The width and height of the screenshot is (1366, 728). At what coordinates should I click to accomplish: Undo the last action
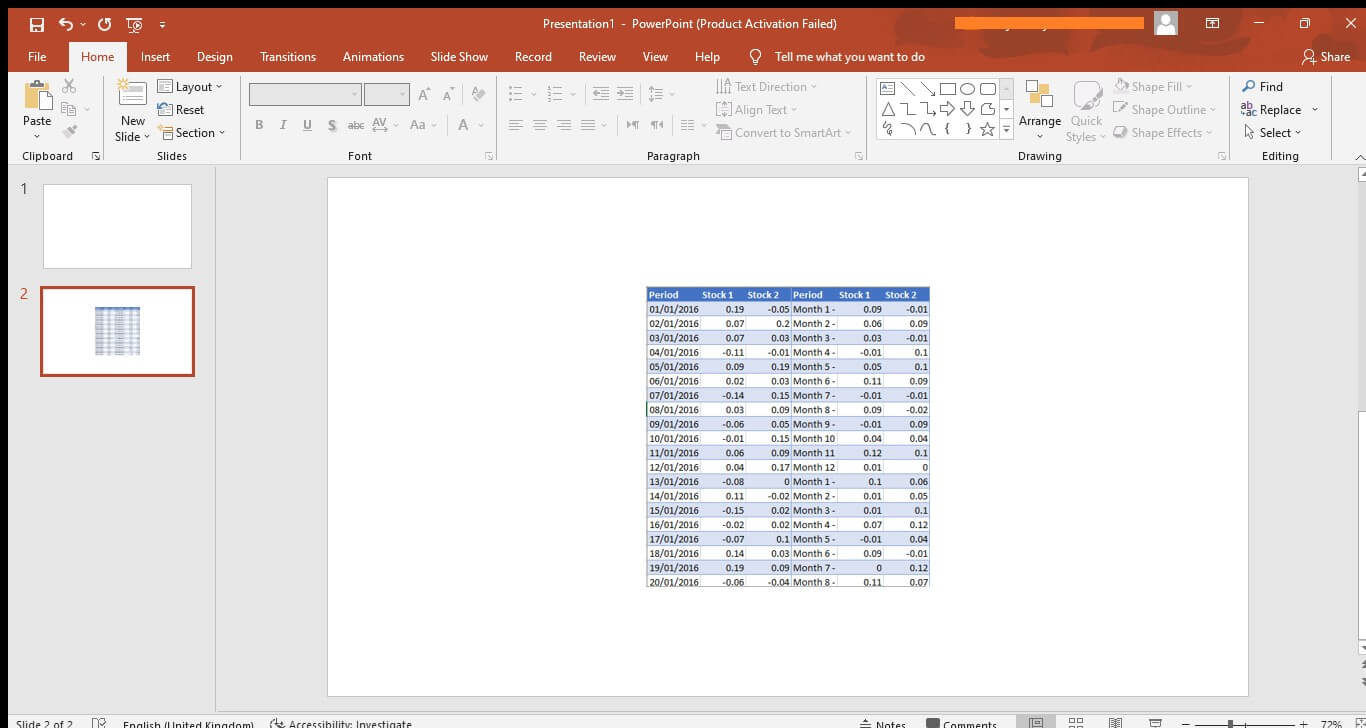point(65,24)
